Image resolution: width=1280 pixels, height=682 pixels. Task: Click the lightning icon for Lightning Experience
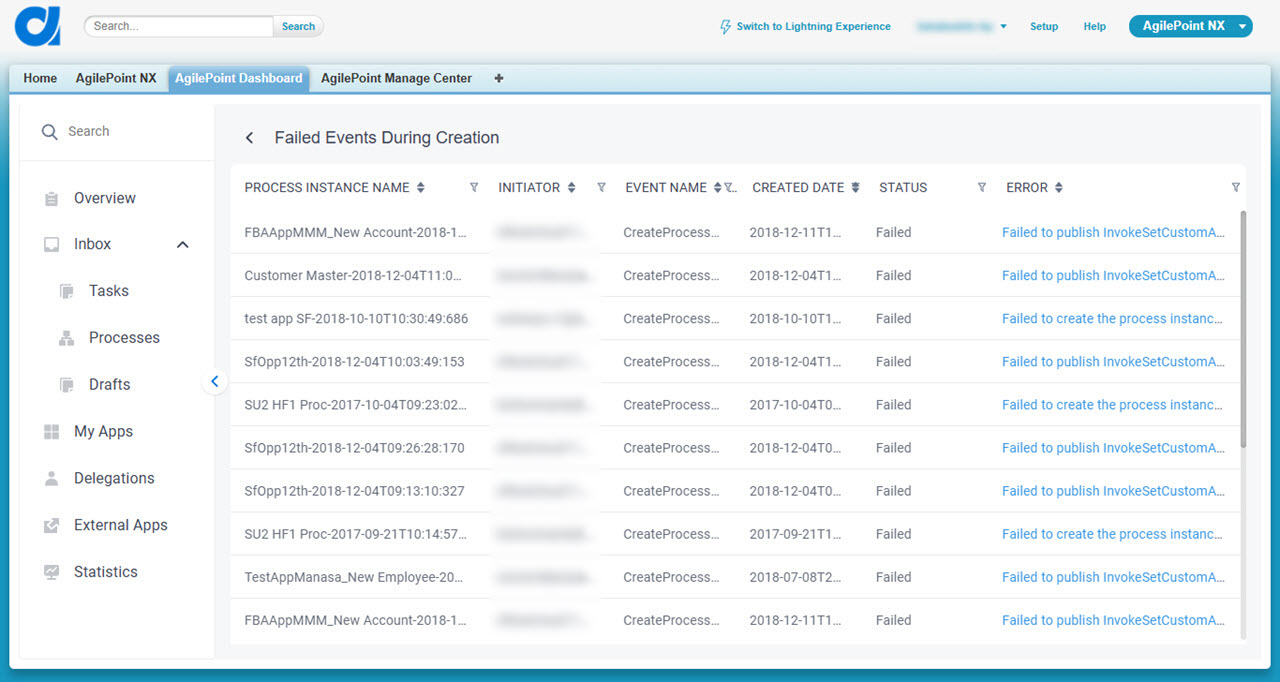click(x=726, y=27)
